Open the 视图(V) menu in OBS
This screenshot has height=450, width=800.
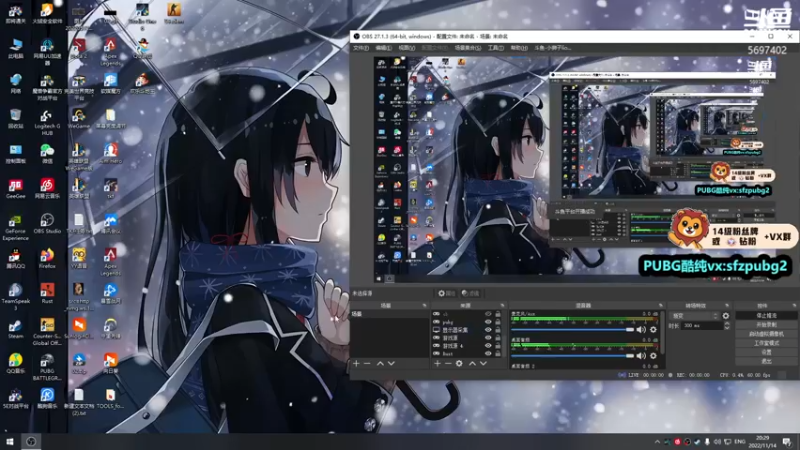click(x=407, y=48)
